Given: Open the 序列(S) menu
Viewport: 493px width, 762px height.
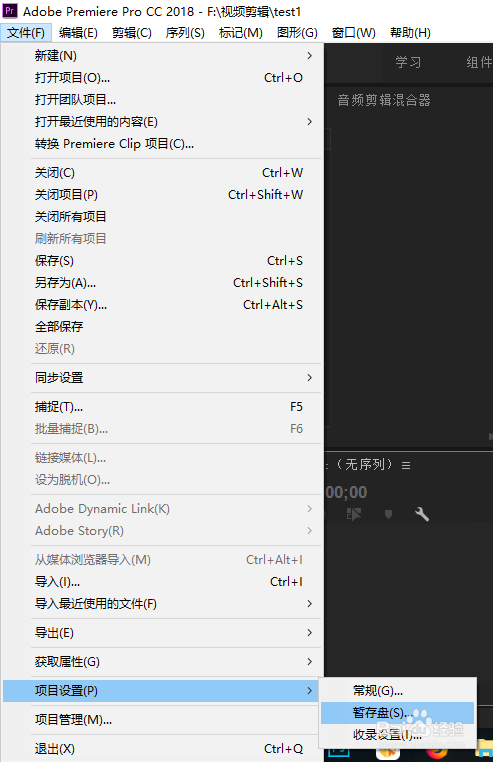Looking at the screenshot, I should pos(185,33).
